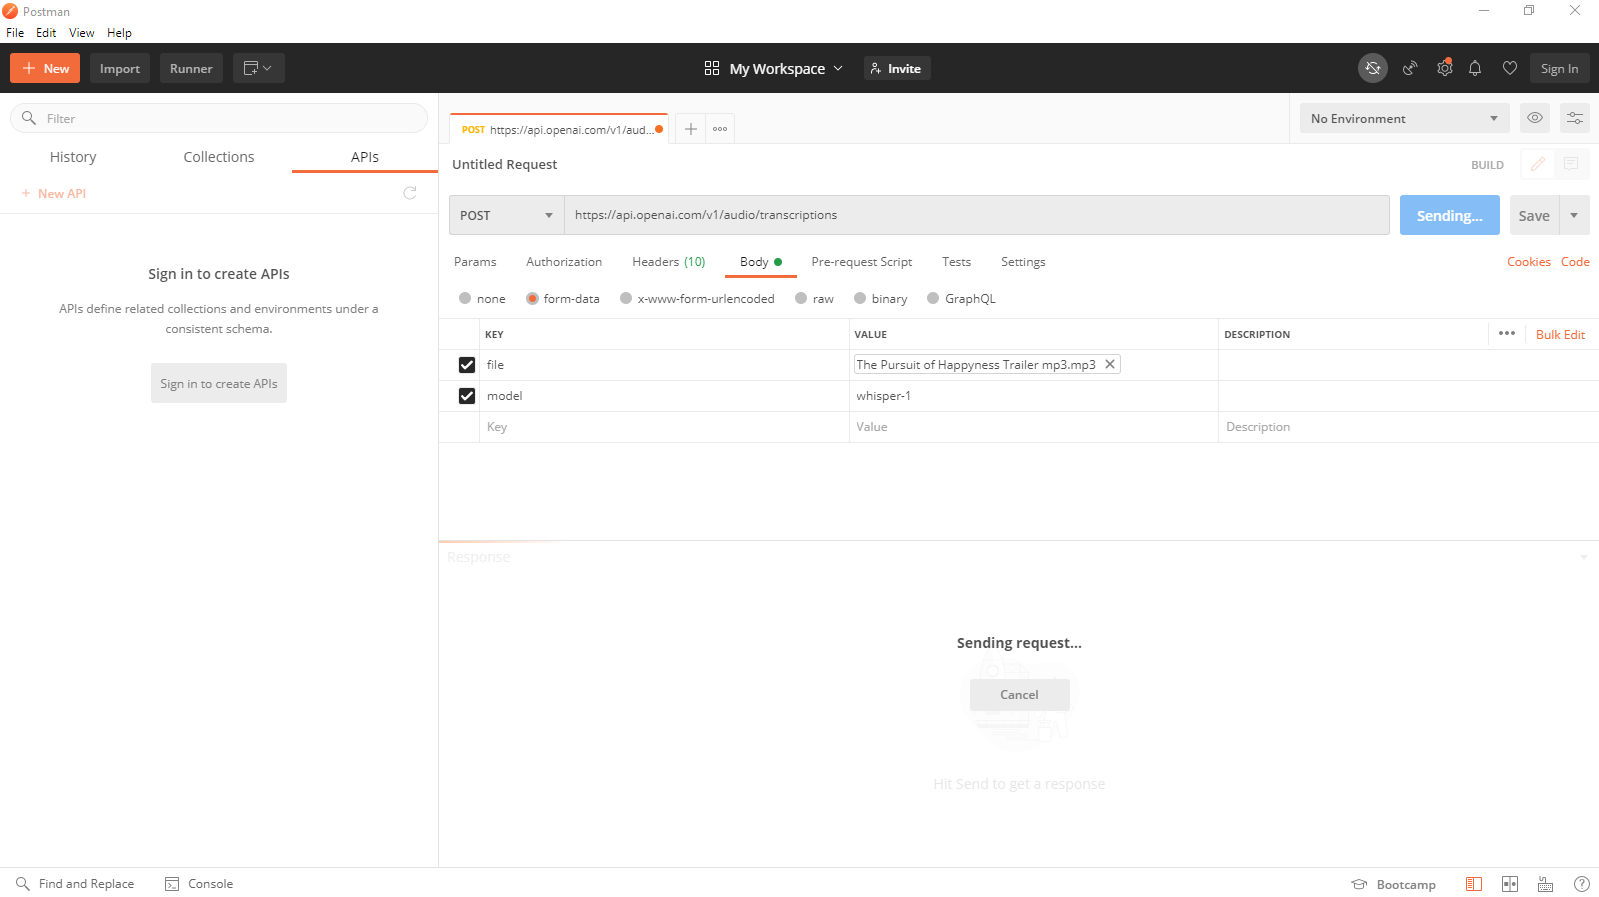Open the Cookies link
Viewport: 1599px width, 897px height.
click(x=1529, y=262)
